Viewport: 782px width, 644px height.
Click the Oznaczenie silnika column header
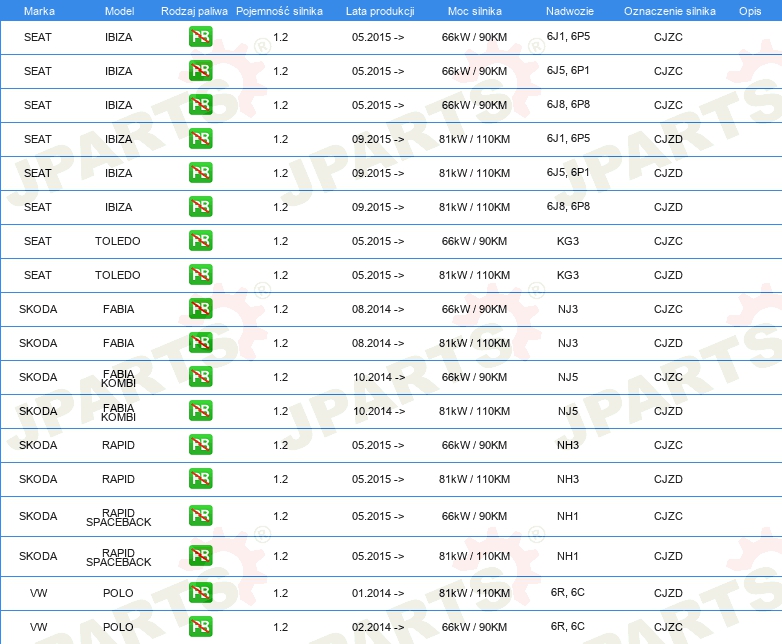[x=670, y=11]
